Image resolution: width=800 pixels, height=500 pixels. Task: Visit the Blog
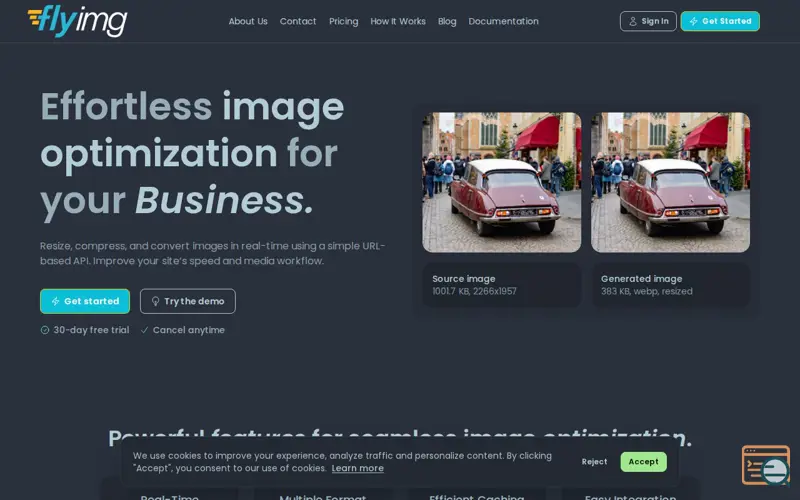point(447,21)
